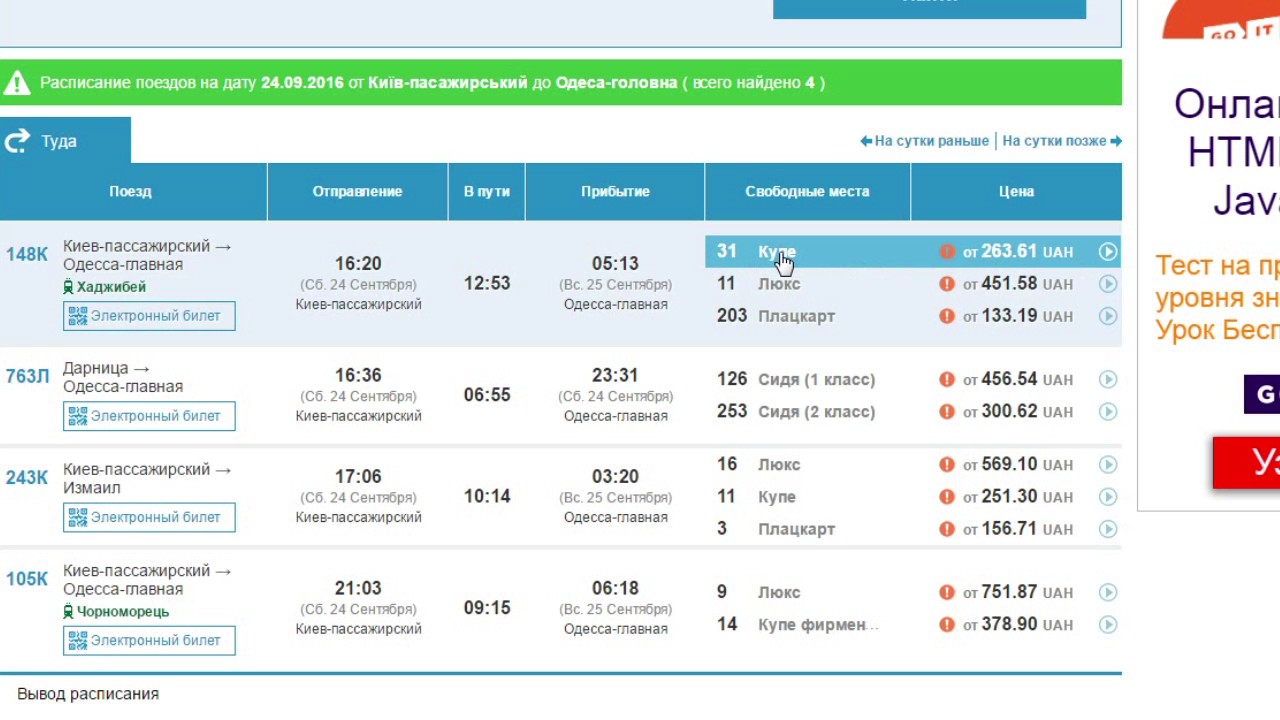Select the Люкс row with 9 seats
Viewport: 1280px width, 720px height.
[x=913, y=592]
